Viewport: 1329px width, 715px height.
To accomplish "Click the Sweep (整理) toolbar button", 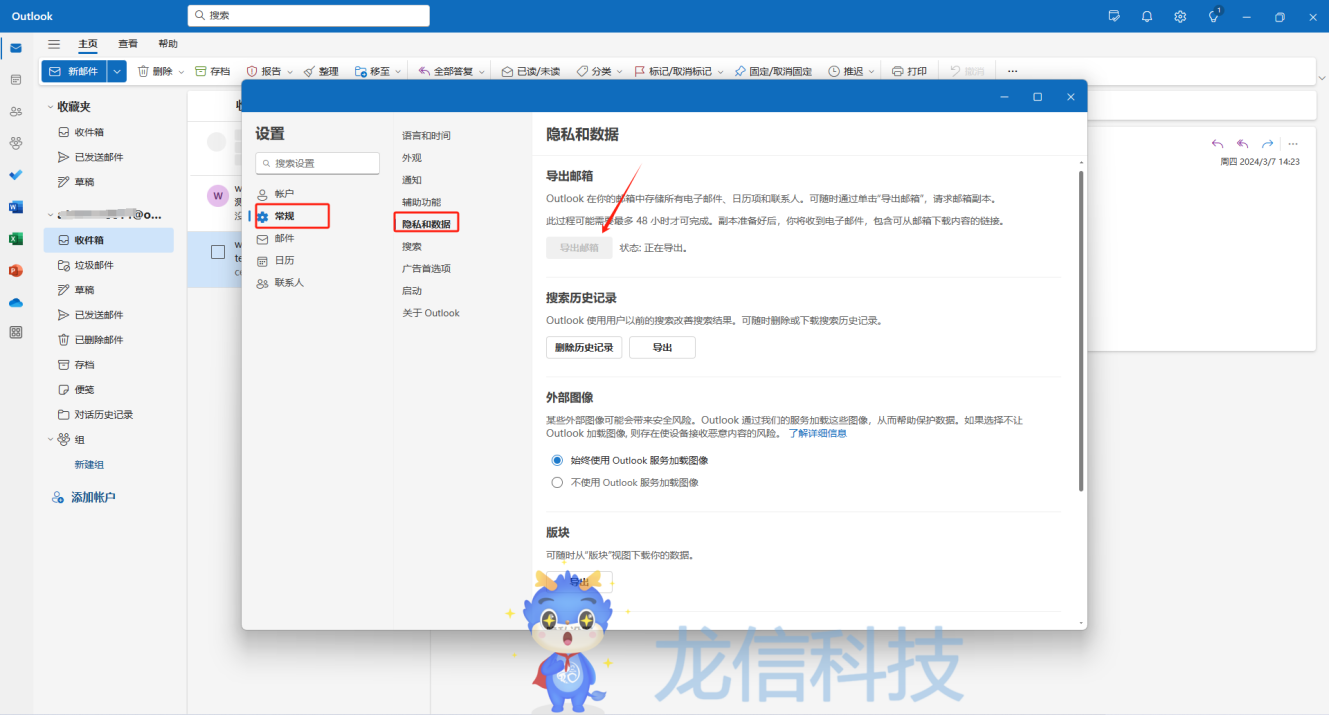I will point(321,71).
